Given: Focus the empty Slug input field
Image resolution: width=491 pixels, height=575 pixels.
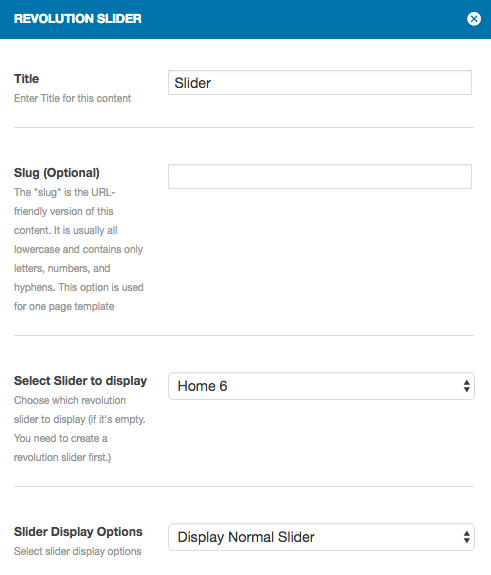Looking at the screenshot, I should click(320, 176).
